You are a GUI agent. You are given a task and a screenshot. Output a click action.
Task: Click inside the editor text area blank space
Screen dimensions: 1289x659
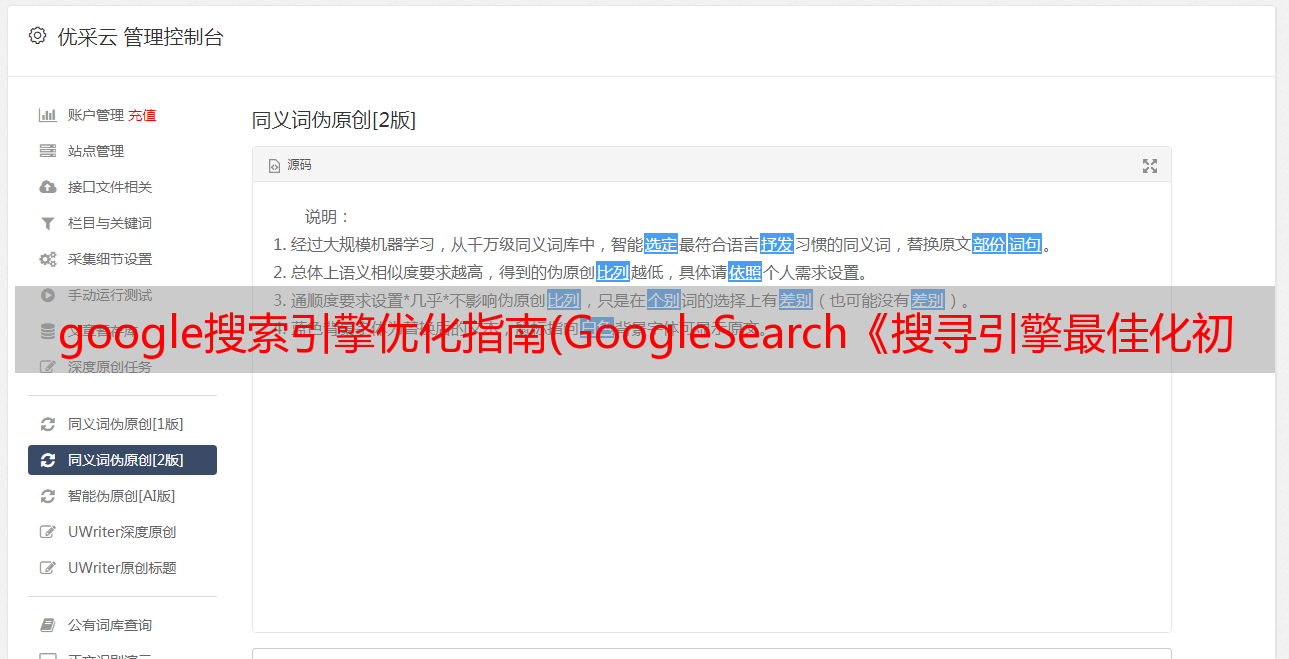tap(711, 500)
